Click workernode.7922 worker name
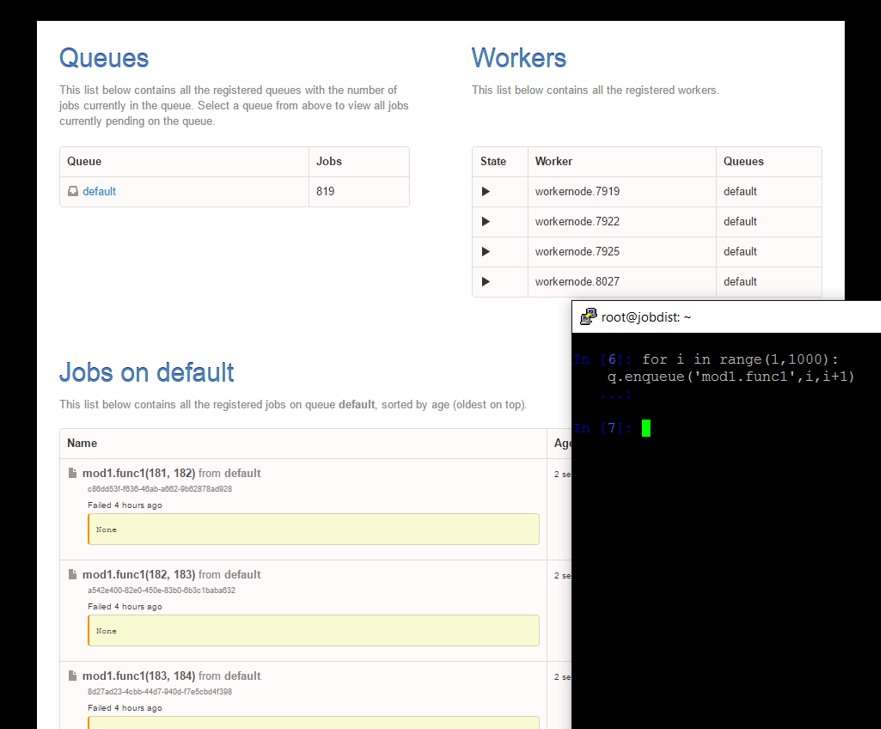Screen dimensions: 881x729 tap(577, 221)
